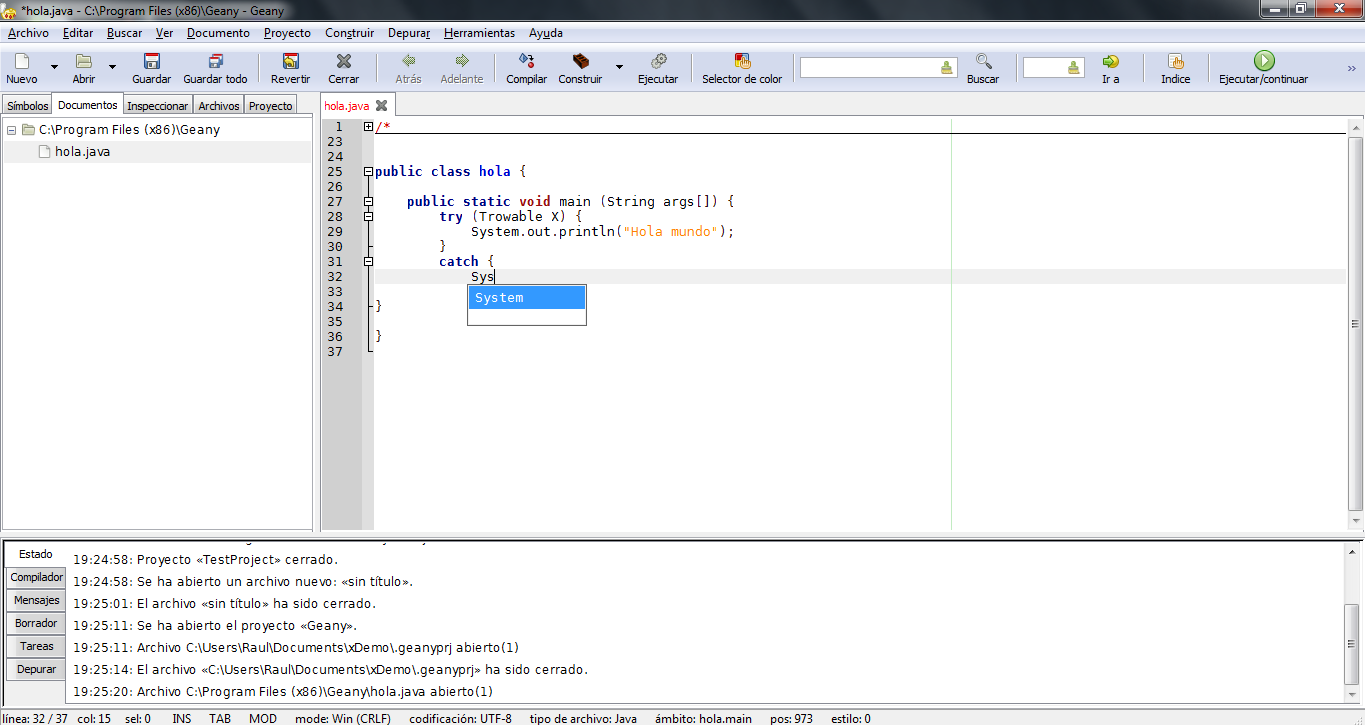Image resolution: width=1365 pixels, height=725 pixels.
Task: Open the Indice toolbar icon
Action: 1176,61
